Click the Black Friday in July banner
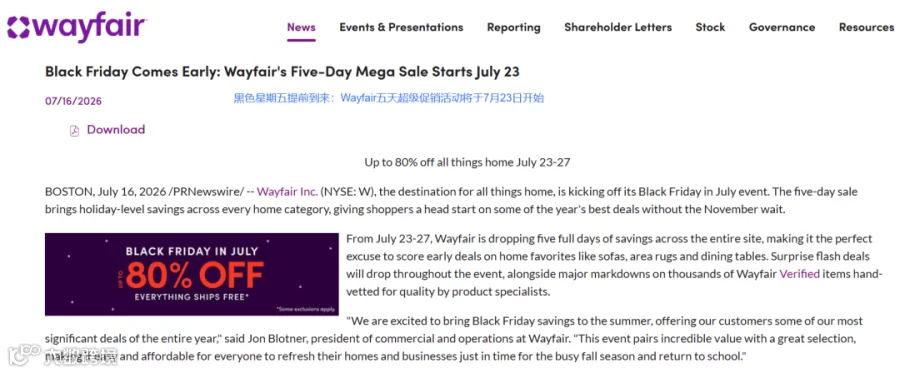 click(x=192, y=274)
